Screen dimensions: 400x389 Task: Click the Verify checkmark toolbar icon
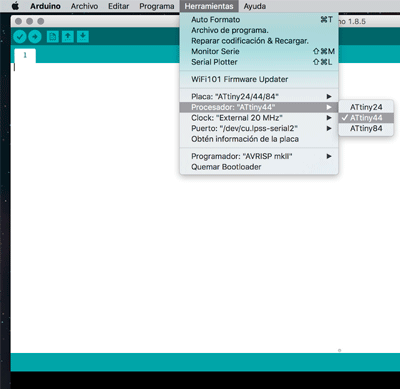coord(20,37)
